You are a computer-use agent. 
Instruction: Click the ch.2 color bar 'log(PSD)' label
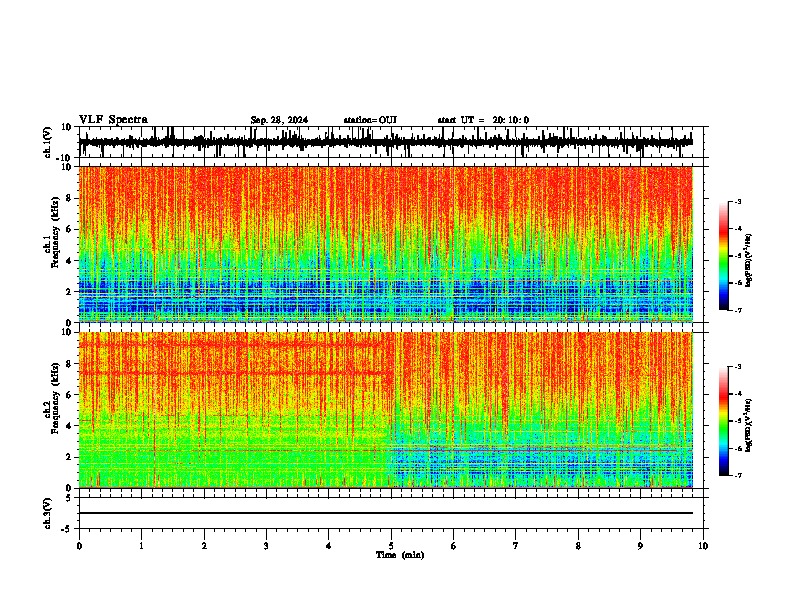click(749, 425)
